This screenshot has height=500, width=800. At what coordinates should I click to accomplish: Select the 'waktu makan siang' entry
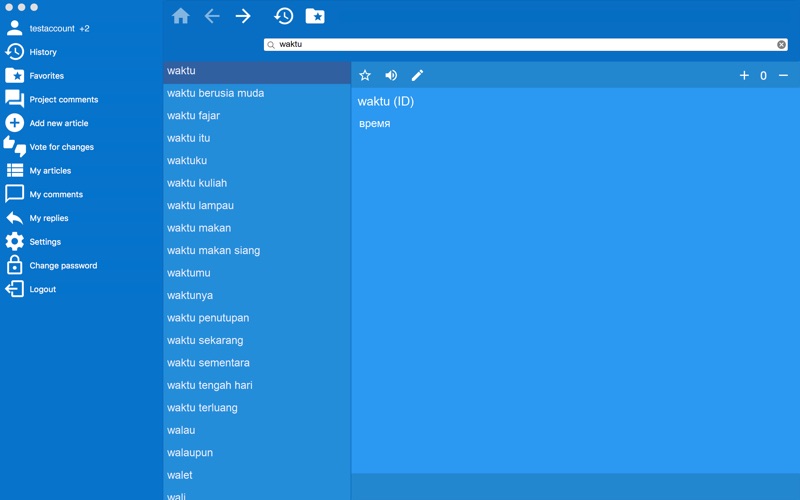pos(257,251)
